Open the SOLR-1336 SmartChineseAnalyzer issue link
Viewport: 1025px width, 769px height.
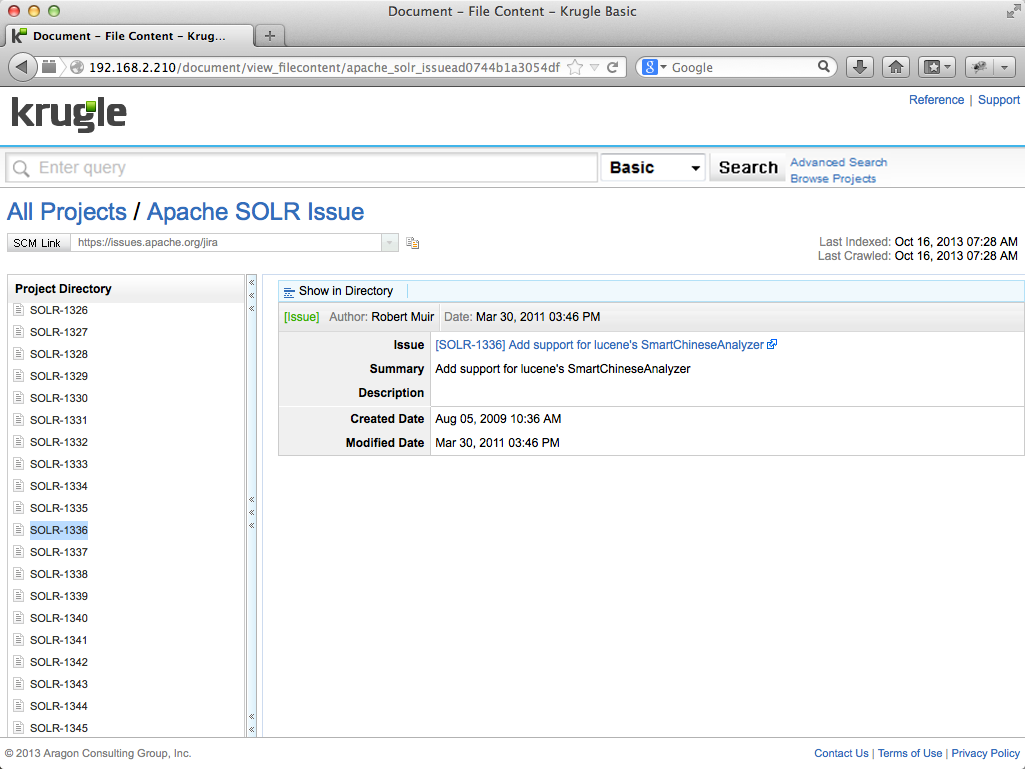(x=599, y=345)
